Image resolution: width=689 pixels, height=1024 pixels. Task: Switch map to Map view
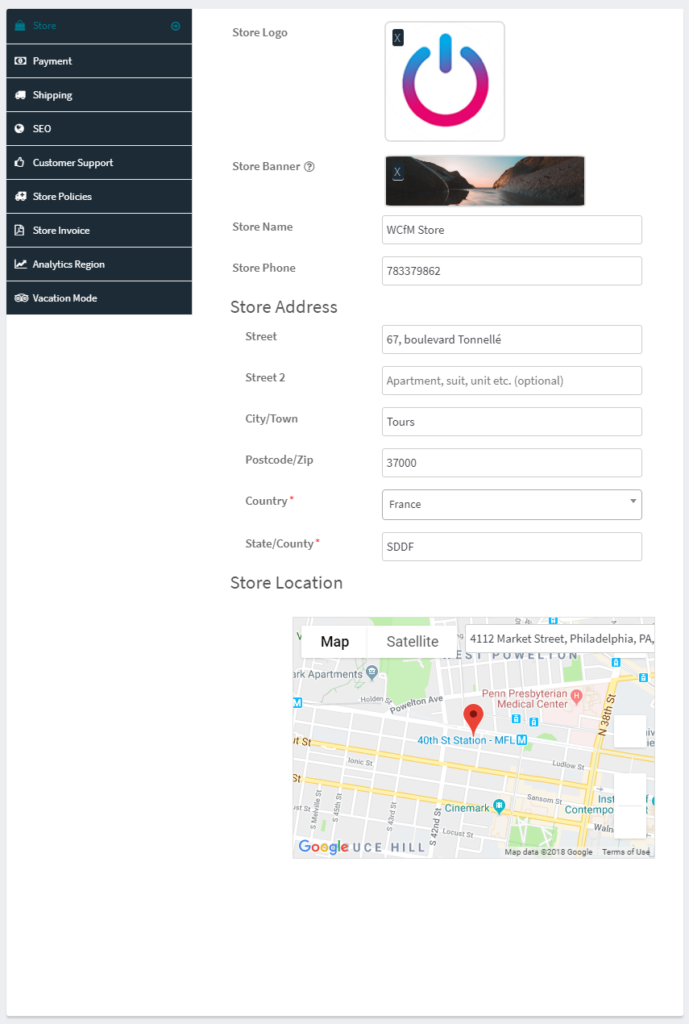[334, 641]
